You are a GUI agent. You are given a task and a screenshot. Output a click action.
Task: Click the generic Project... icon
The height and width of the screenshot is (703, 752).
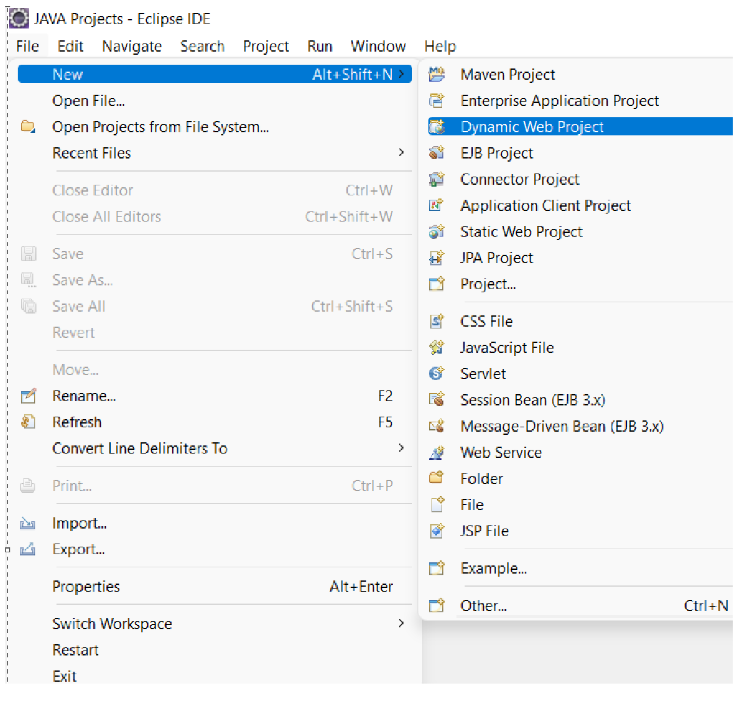tap(436, 284)
